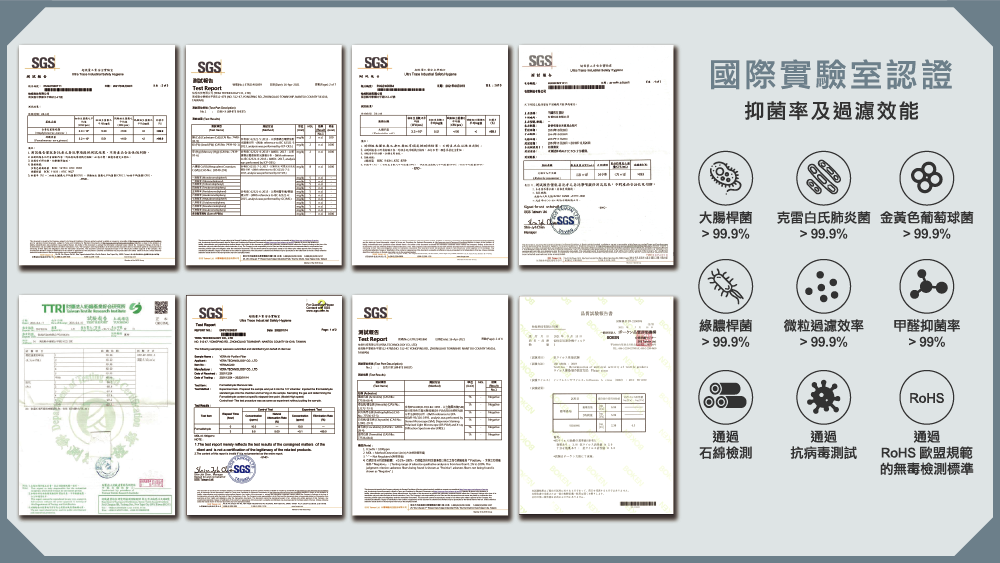This screenshot has height=563, width=1000.
Task: Click the 的無毒檢測標準 text line
Action: (x=927, y=469)
